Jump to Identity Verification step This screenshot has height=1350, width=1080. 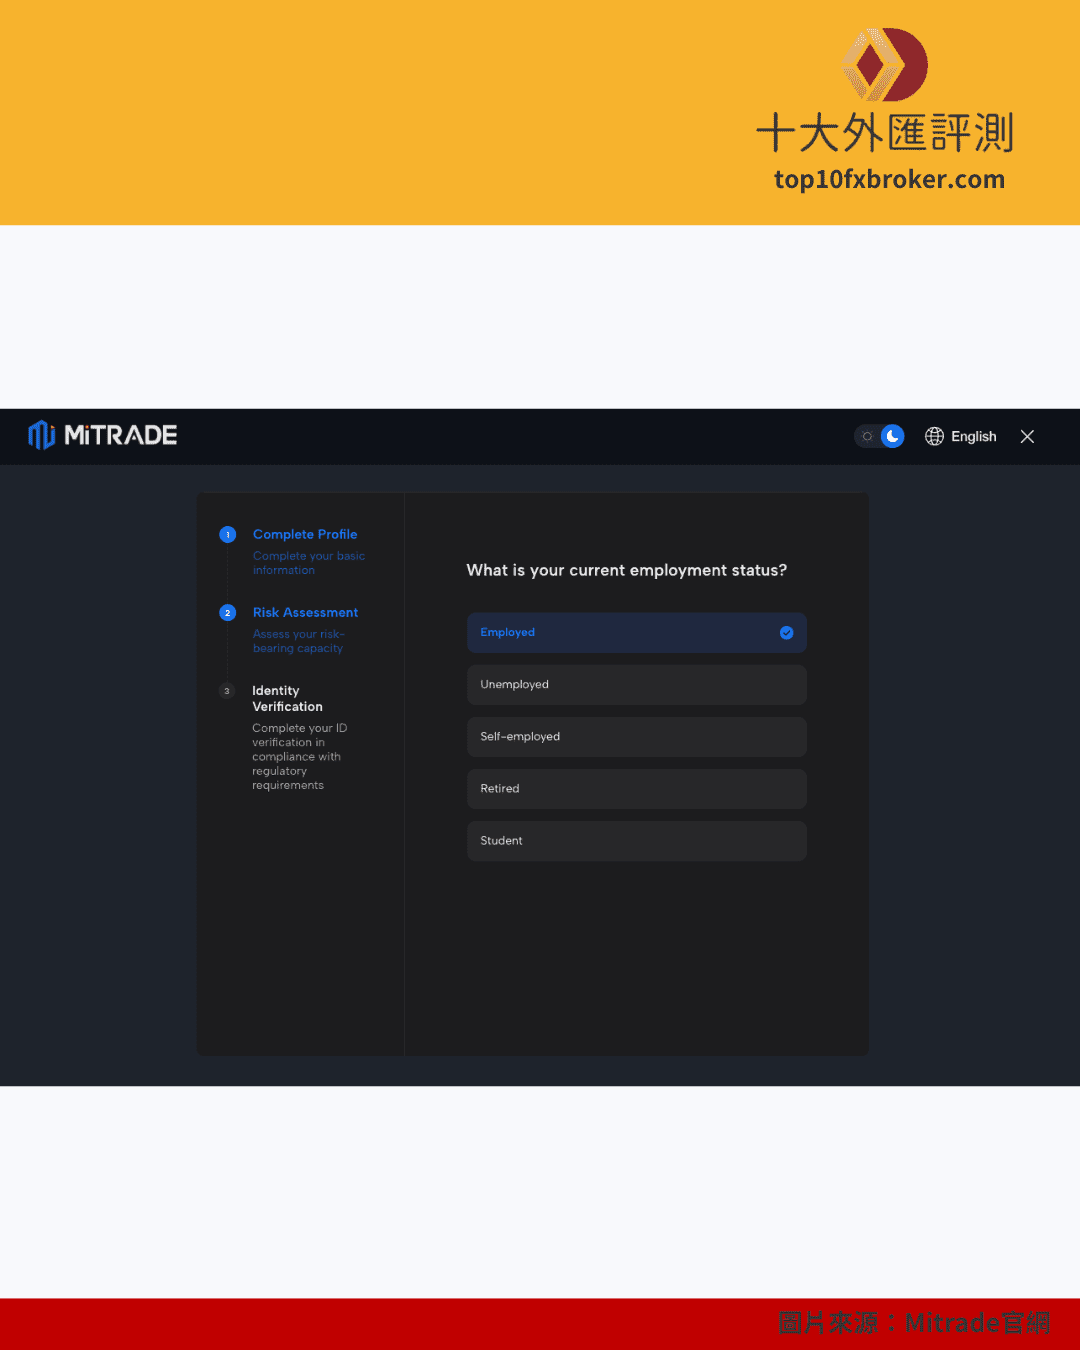click(x=287, y=699)
